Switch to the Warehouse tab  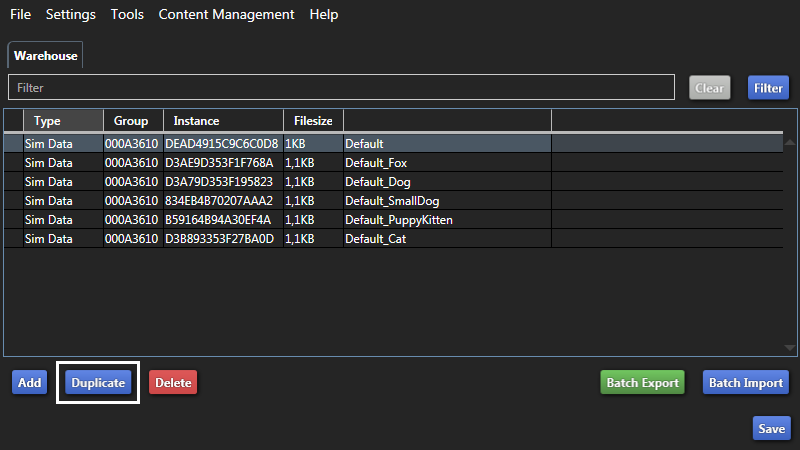[x=45, y=56]
